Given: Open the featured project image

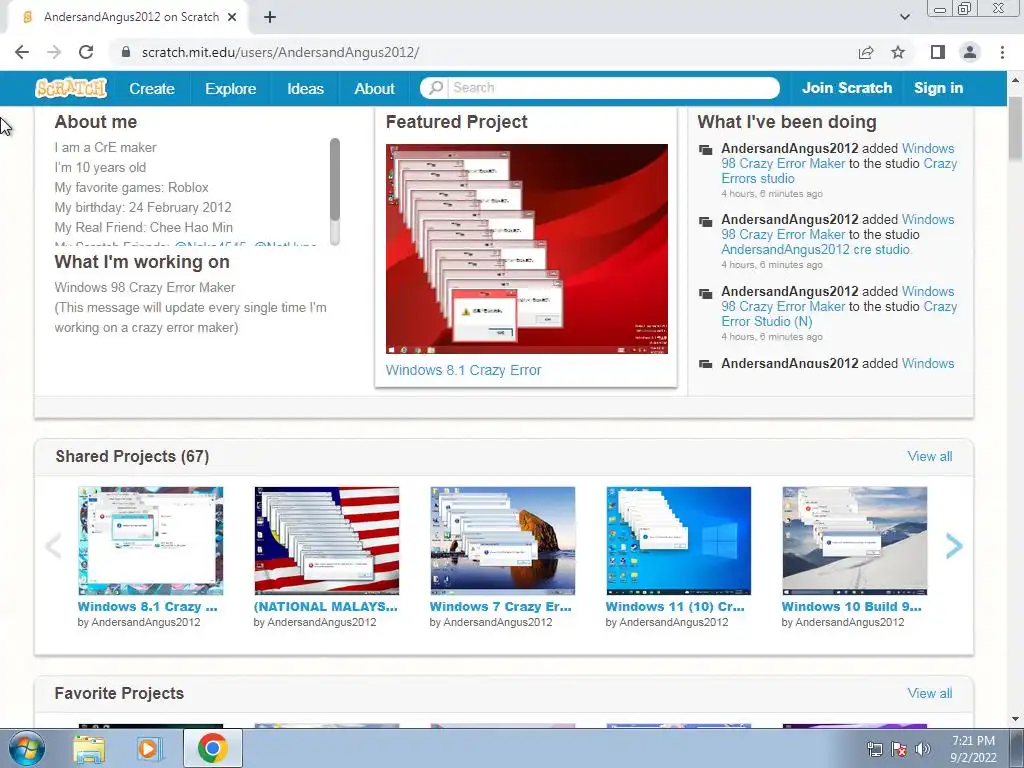Looking at the screenshot, I should 526,249.
